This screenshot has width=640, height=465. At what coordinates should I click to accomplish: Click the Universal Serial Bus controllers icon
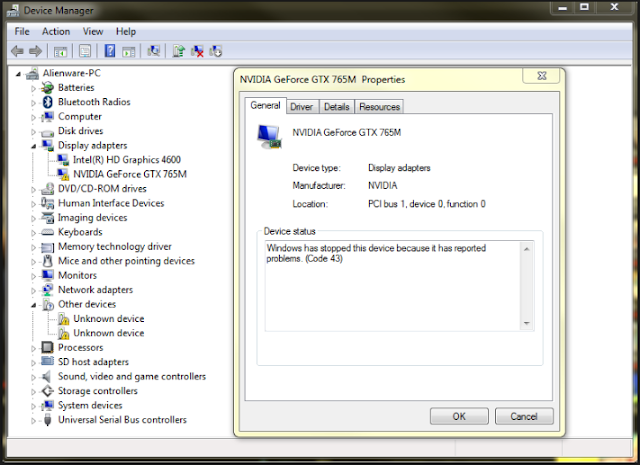coord(48,420)
